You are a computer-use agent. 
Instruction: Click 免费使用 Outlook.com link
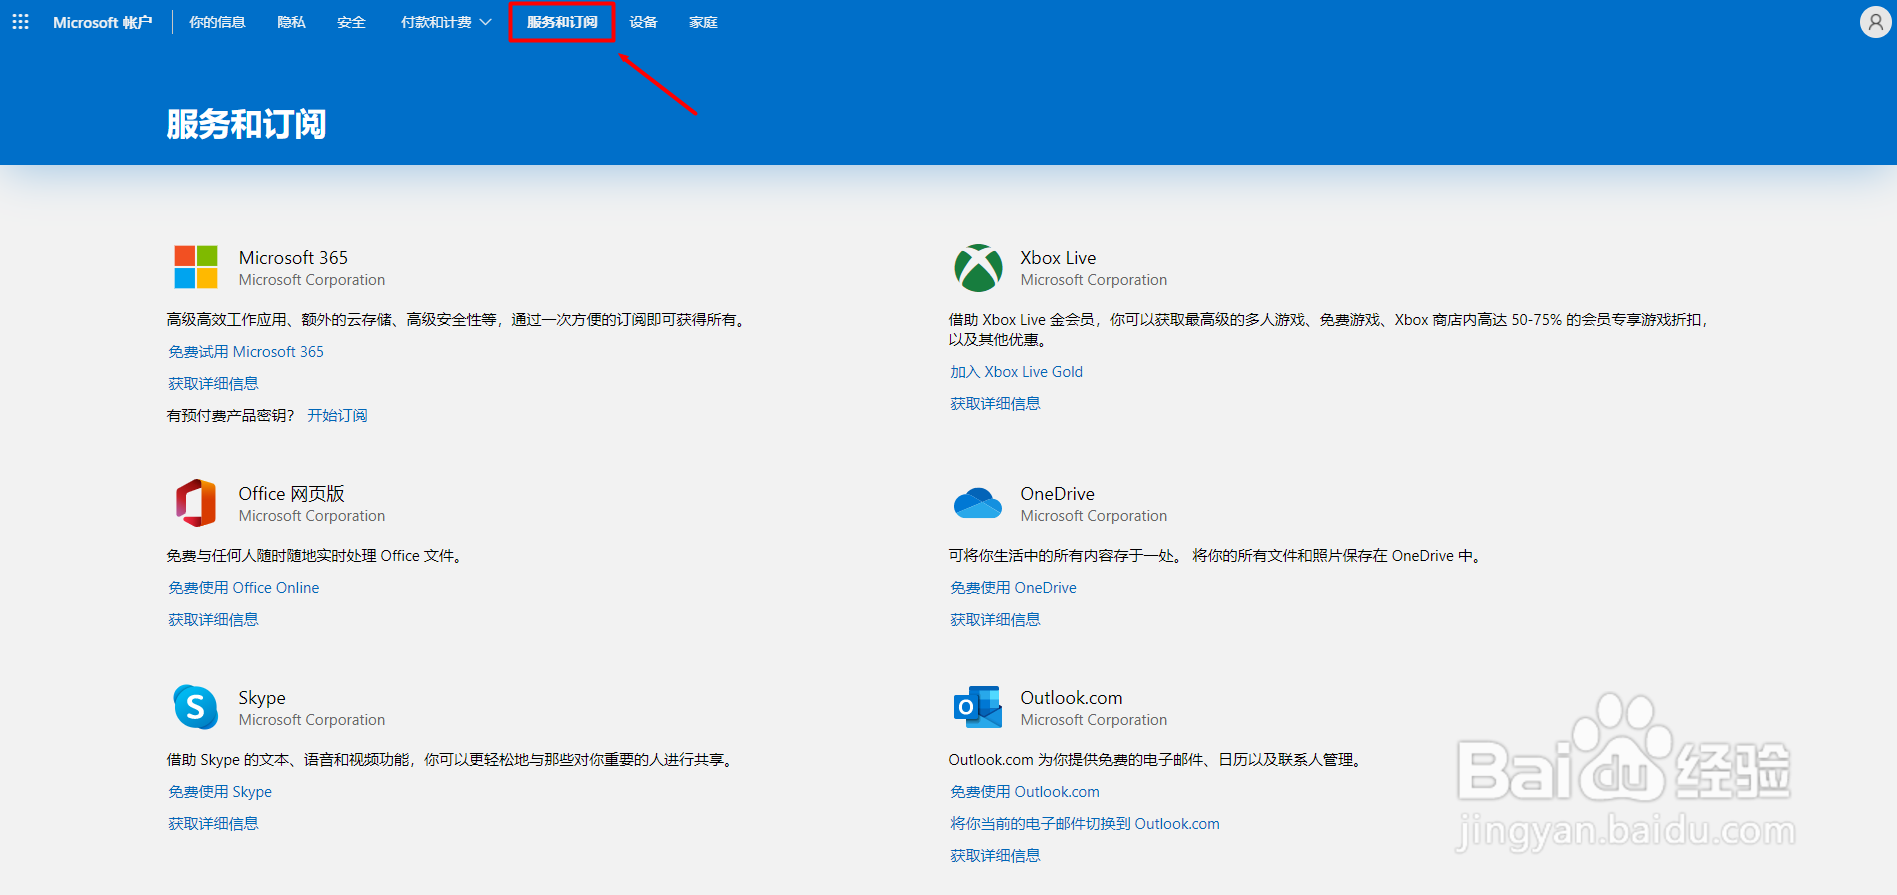[x=1025, y=792]
